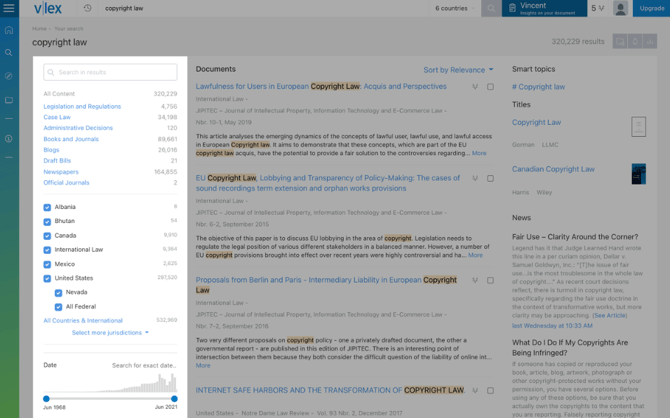Viewport: 670px width, 418px height.
Task: Click the circular icon below folder in sidebar
Action: tap(9, 139)
